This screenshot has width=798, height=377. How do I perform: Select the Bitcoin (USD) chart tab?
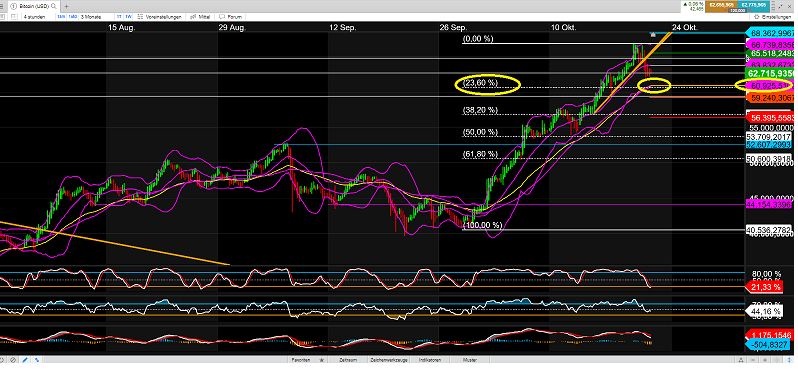33,6
